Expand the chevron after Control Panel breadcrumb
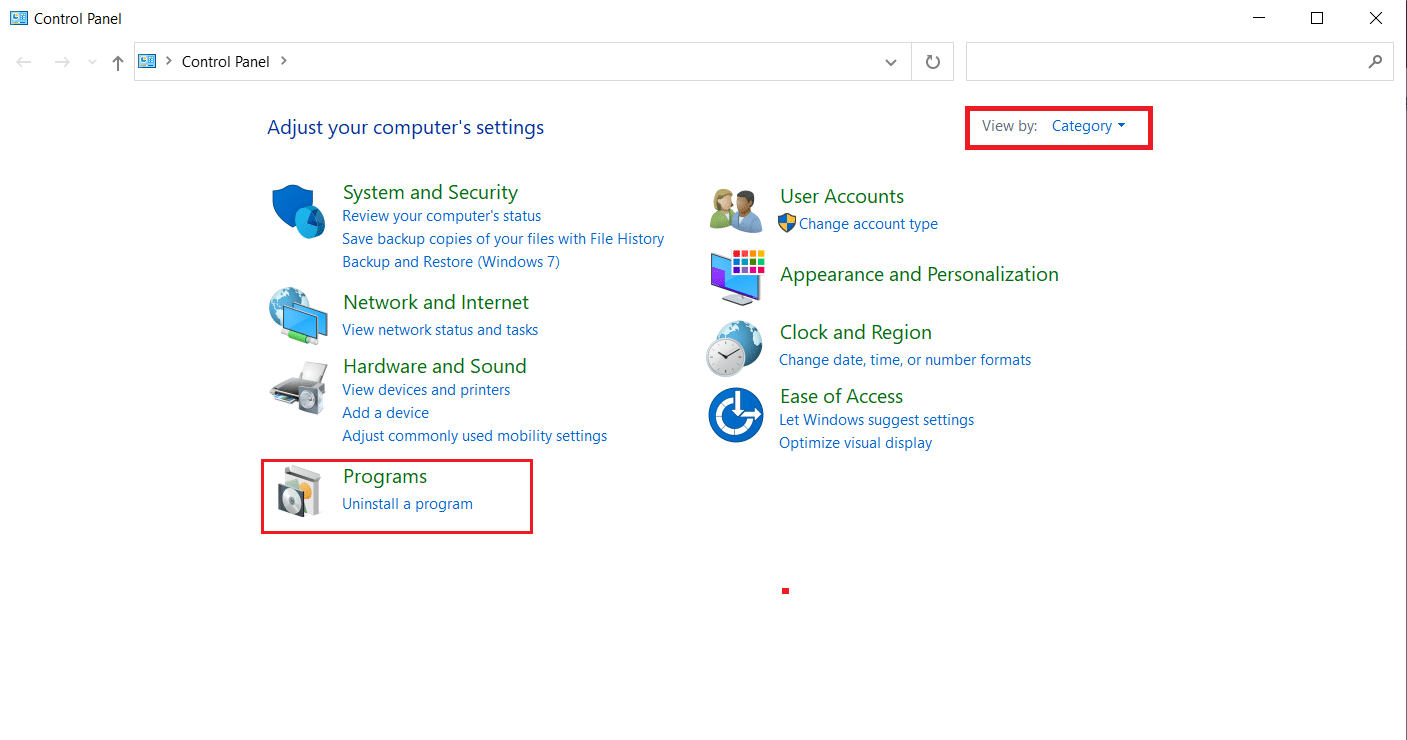 (284, 61)
